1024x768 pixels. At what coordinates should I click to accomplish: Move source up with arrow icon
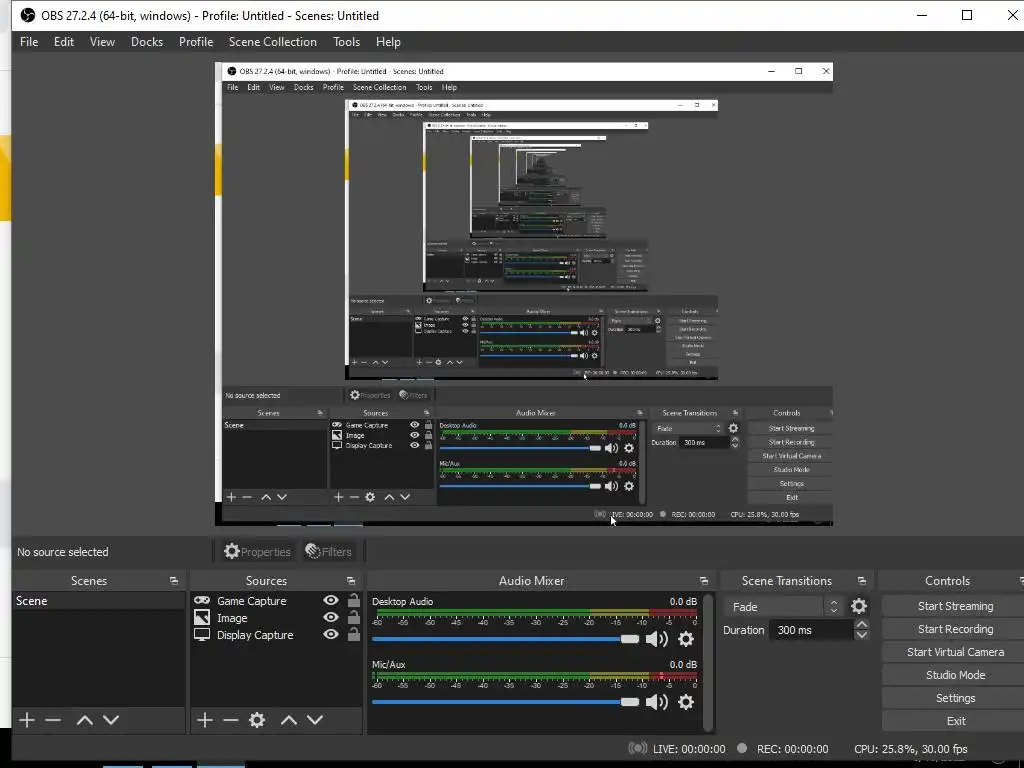[289, 720]
